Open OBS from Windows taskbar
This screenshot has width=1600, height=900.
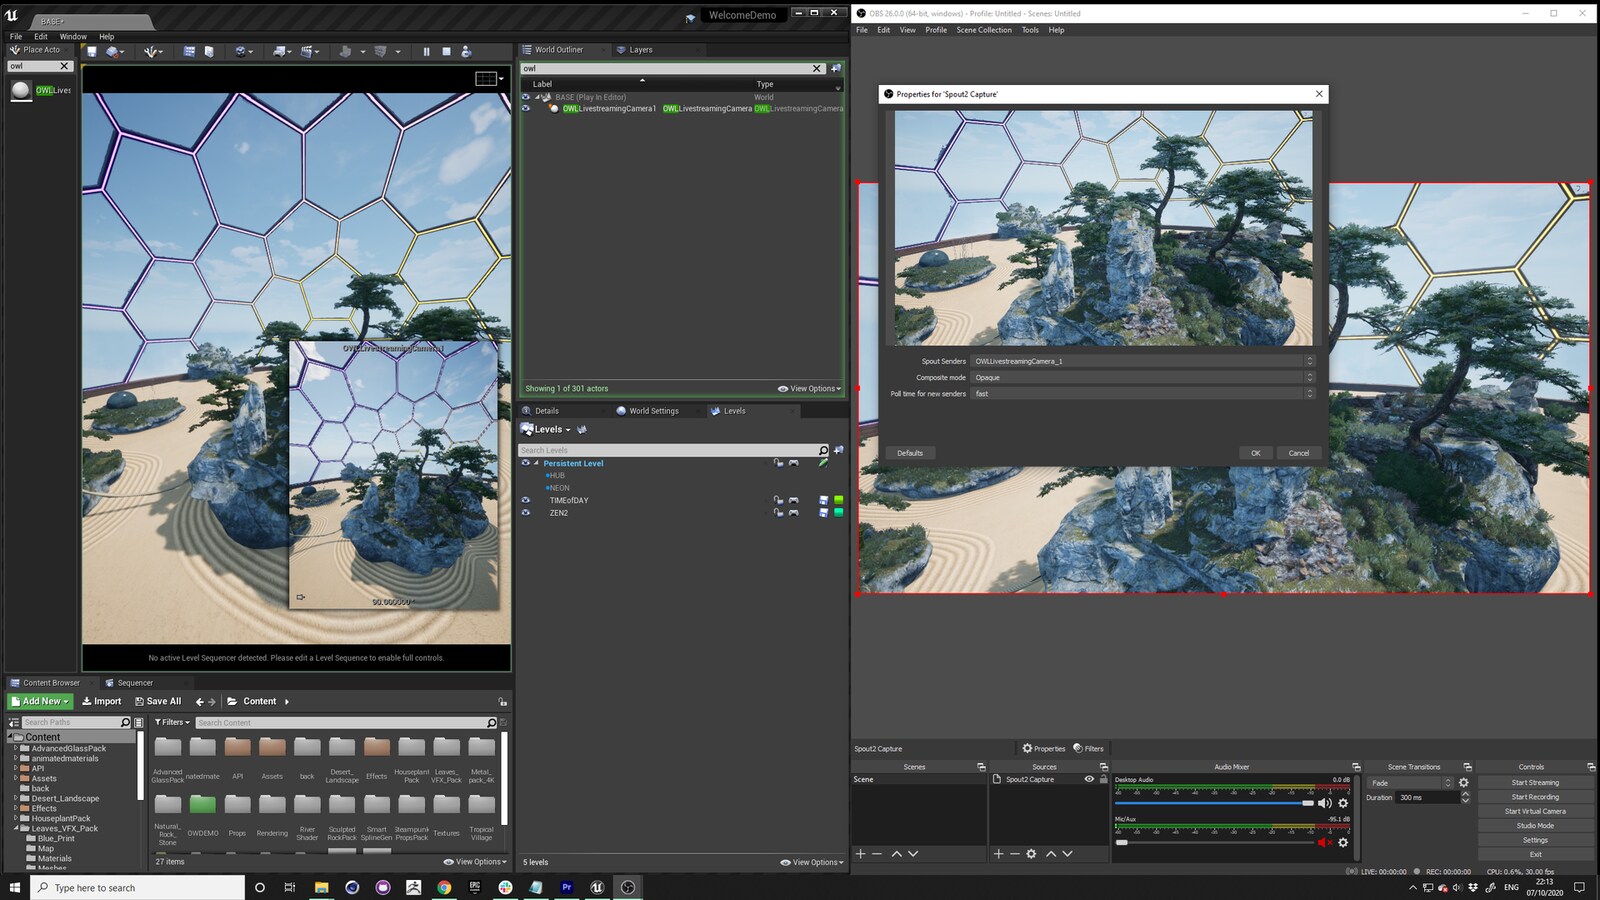point(628,887)
